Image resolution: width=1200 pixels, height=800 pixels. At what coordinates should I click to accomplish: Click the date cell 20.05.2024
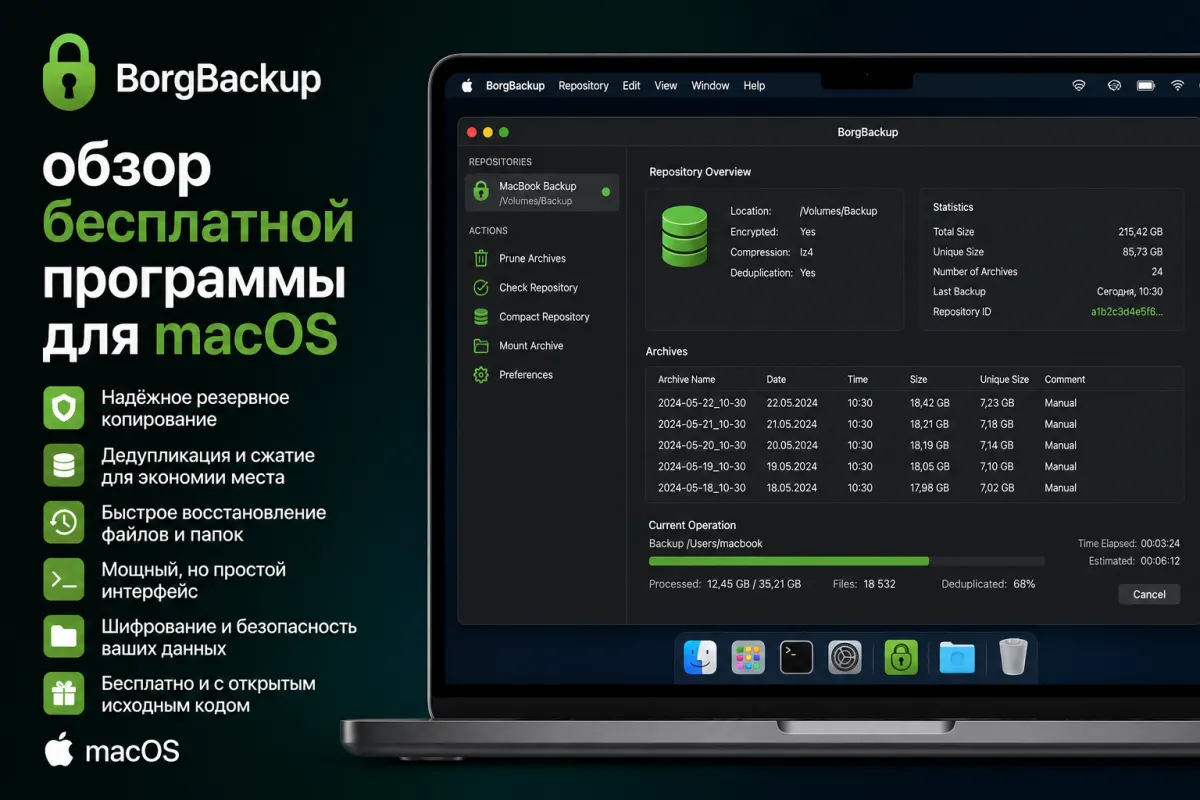click(x=792, y=445)
